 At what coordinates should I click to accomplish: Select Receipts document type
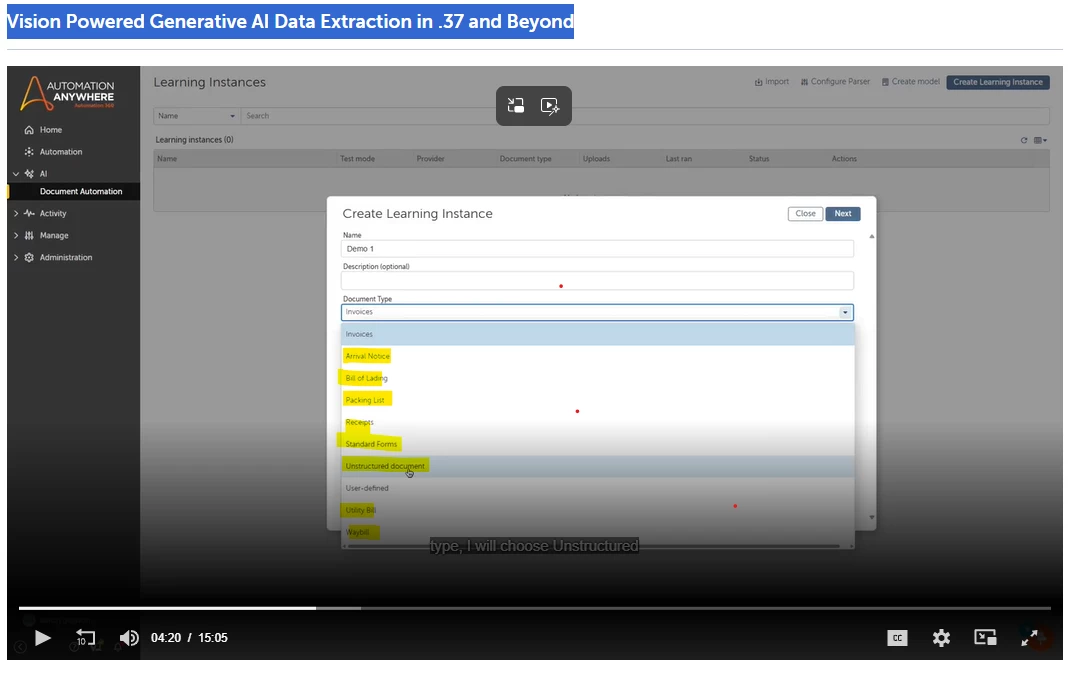coord(597,422)
